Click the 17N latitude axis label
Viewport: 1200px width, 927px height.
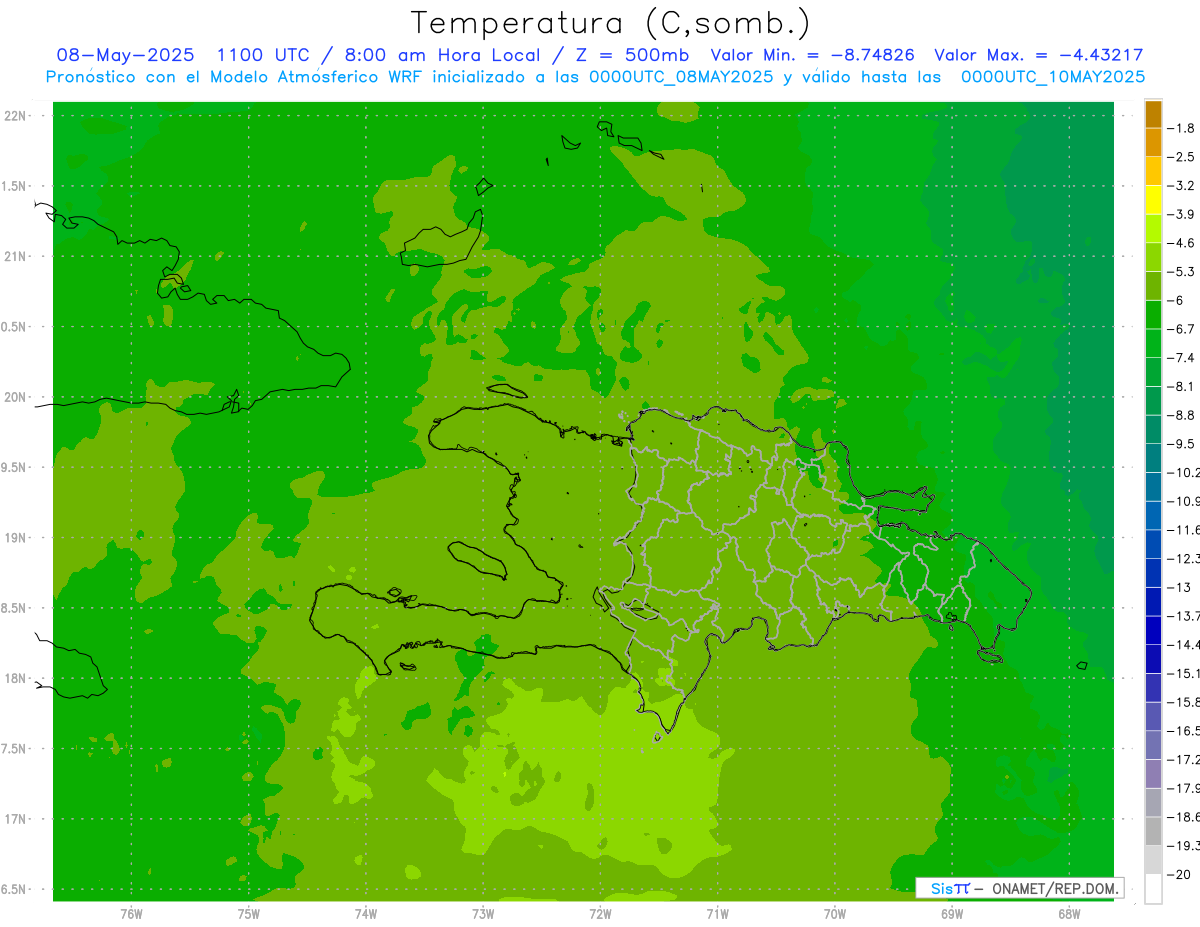click(15, 819)
